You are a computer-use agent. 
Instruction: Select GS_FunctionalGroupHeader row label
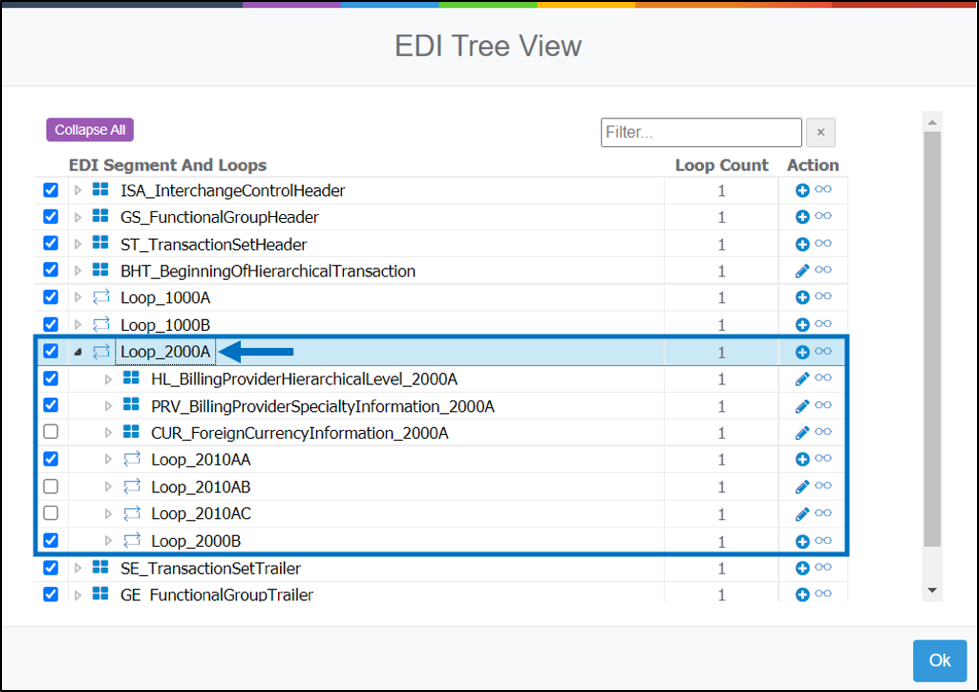point(220,217)
